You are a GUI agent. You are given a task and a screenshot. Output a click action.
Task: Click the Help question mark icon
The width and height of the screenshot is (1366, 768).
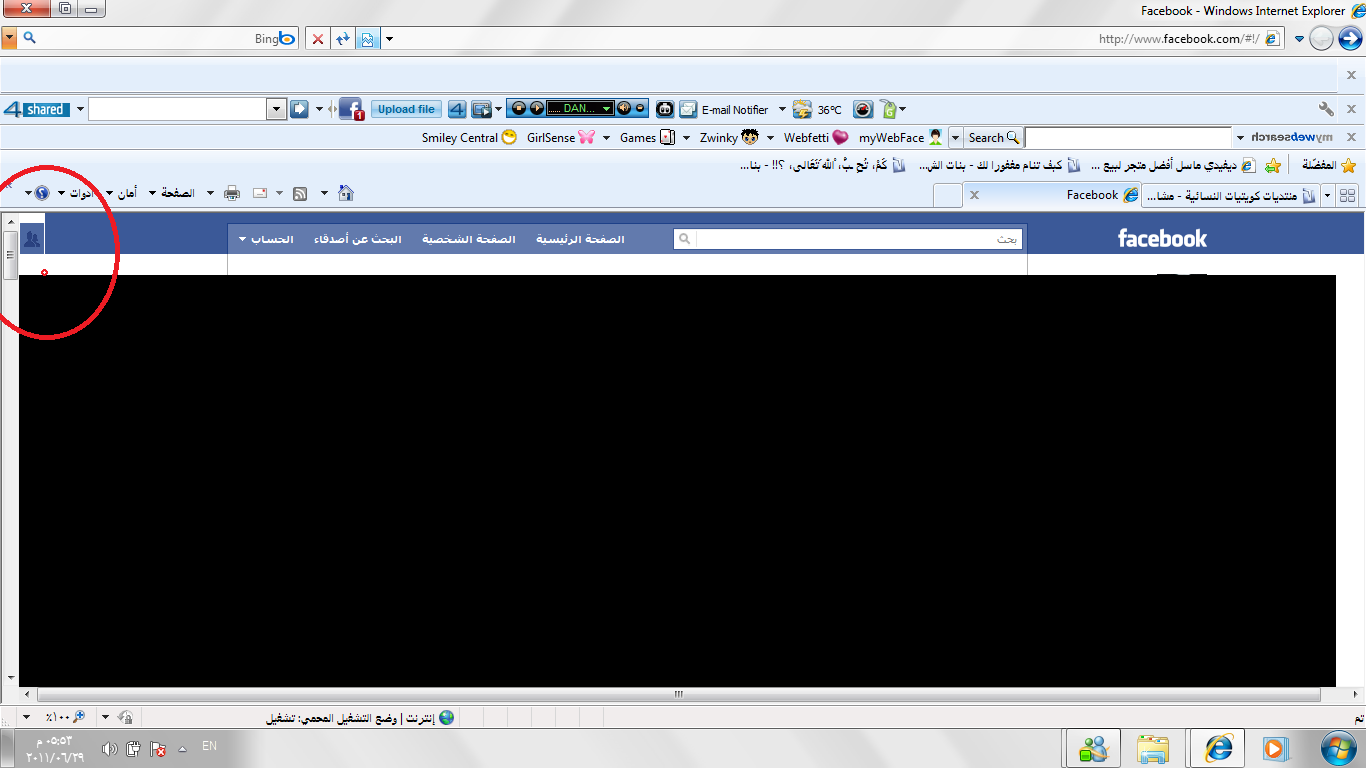[x=41, y=193]
